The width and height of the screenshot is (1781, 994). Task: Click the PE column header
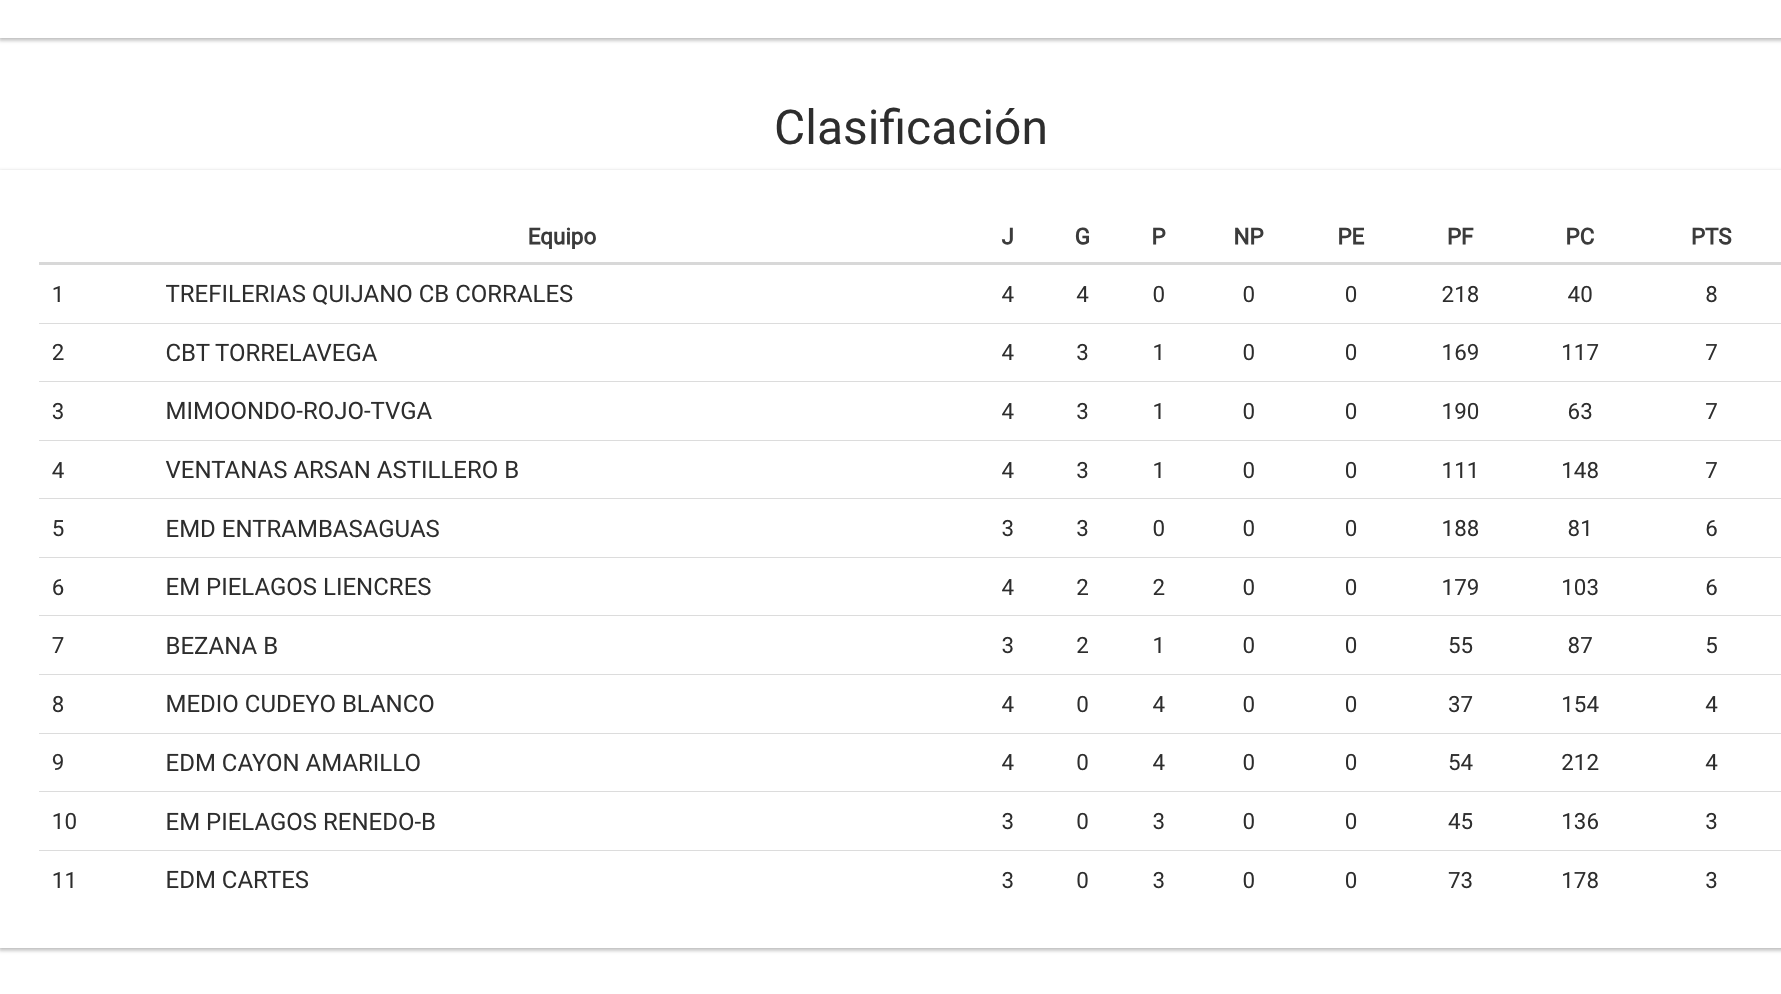pyautogui.click(x=1350, y=237)
